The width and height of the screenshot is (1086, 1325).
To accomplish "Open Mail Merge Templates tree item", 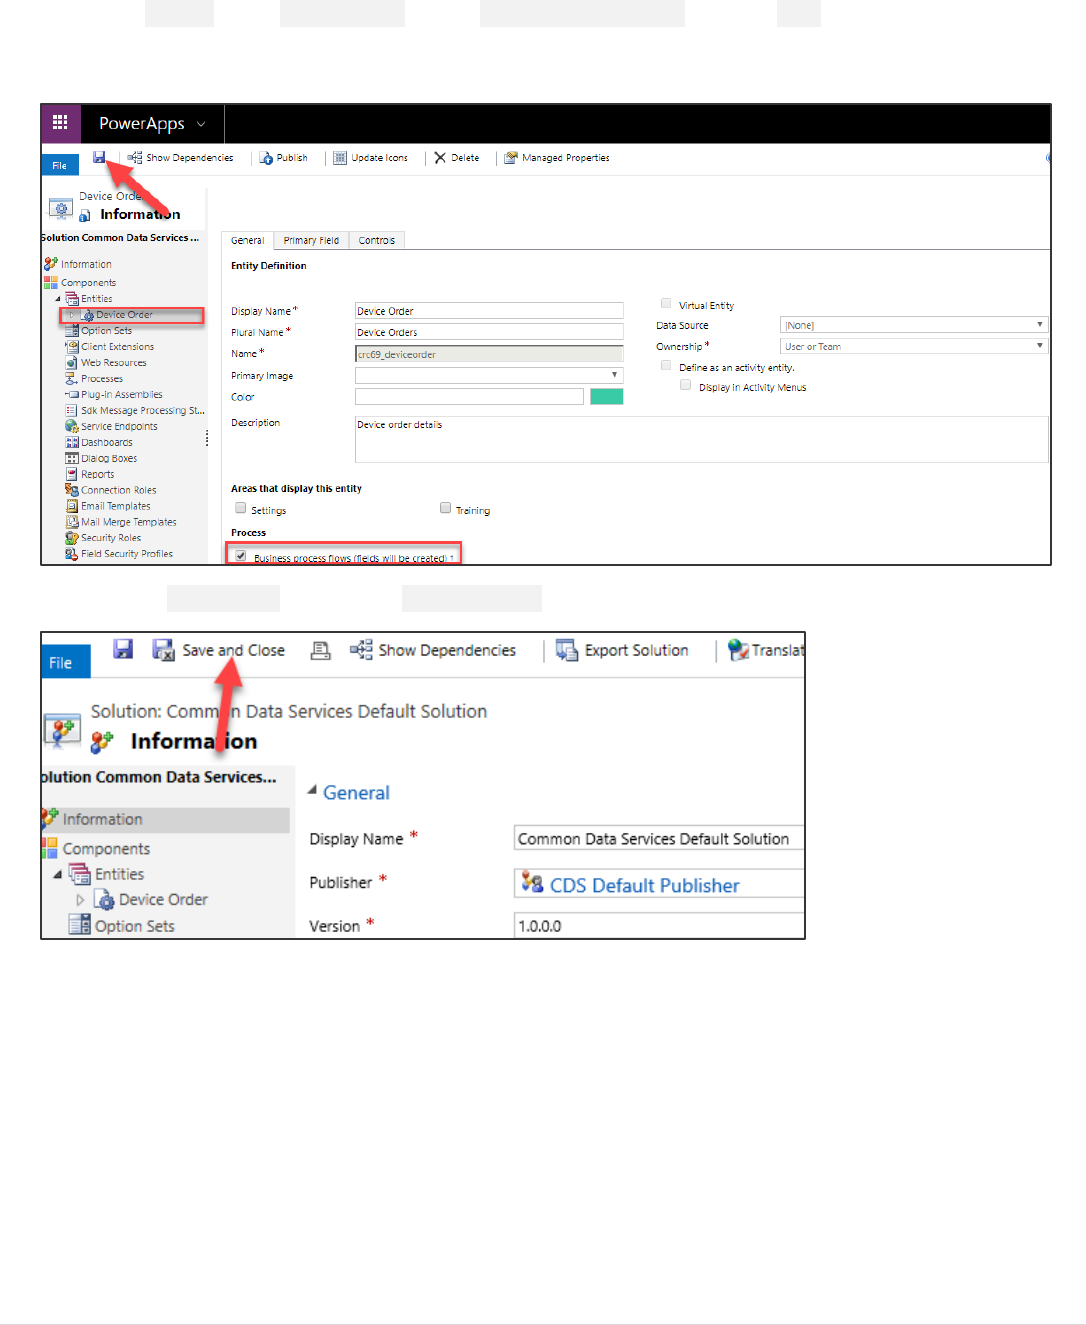I will point(121,522).
